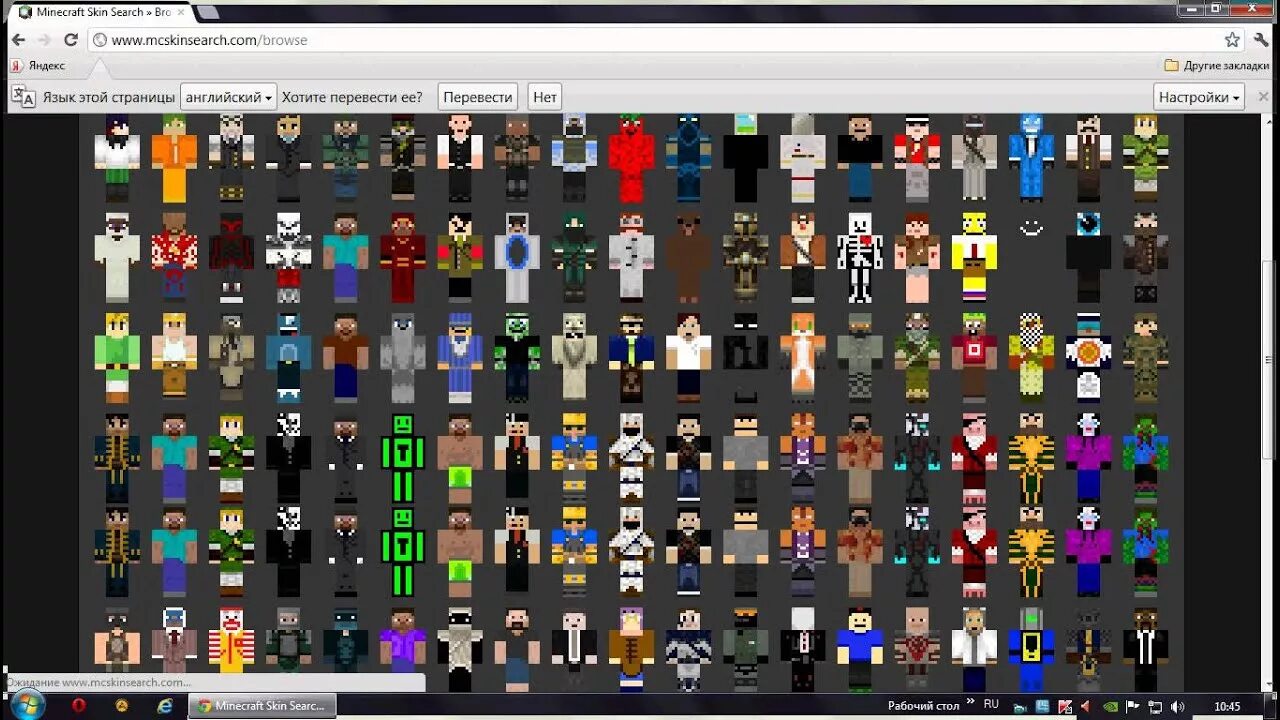Open the Chrome wrench menu
The width and height of the screenshot is (1280, 720).
(x=1262, y=40)
